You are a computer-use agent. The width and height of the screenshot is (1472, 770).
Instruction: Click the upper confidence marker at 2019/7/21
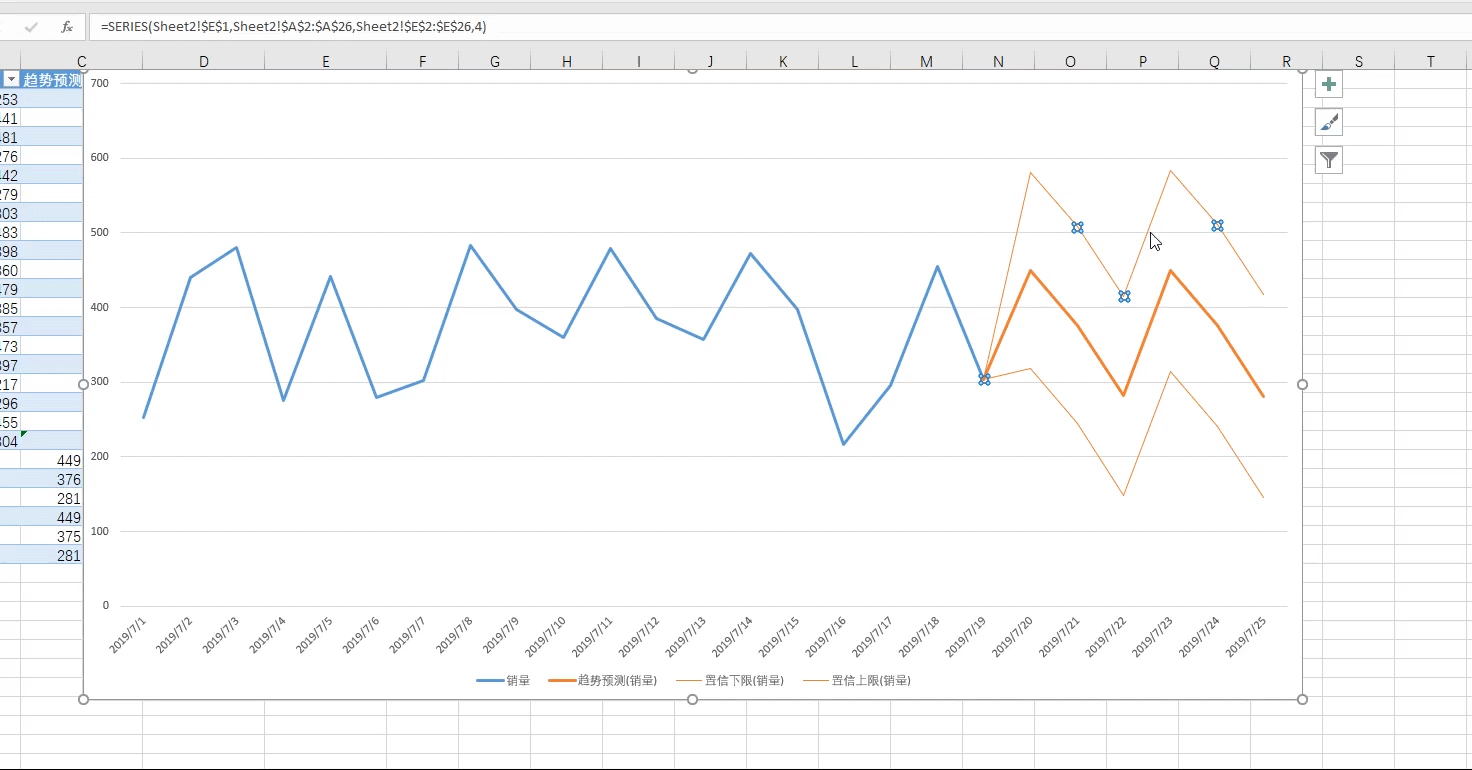tap(1077, 227)
